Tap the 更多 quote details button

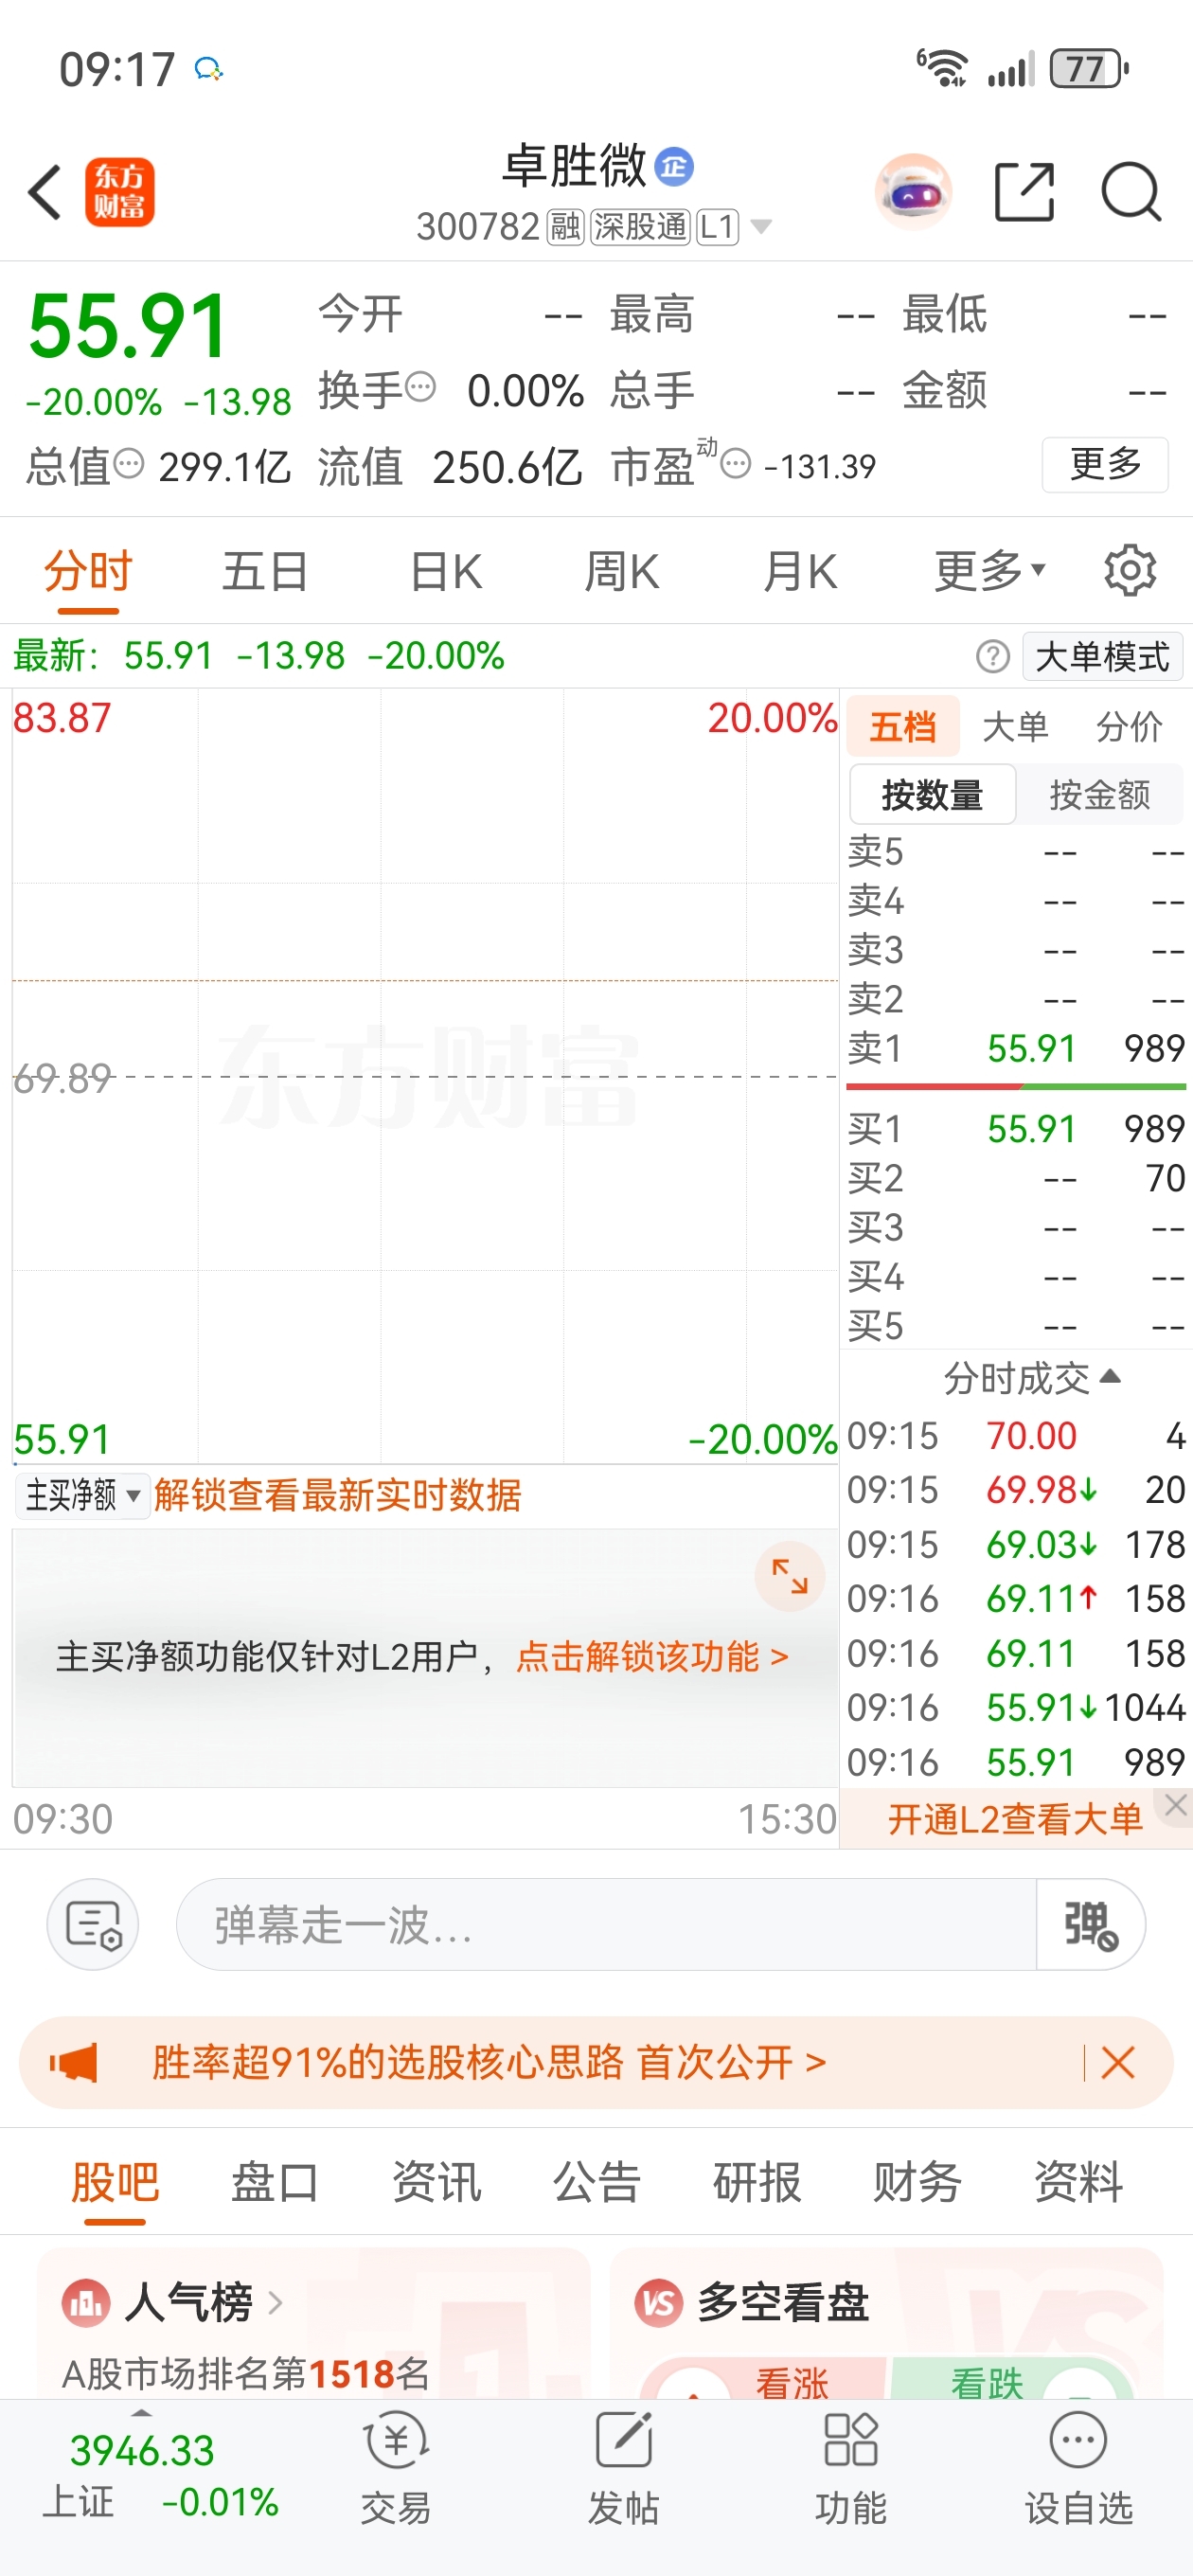click(x=1105, y=464)
